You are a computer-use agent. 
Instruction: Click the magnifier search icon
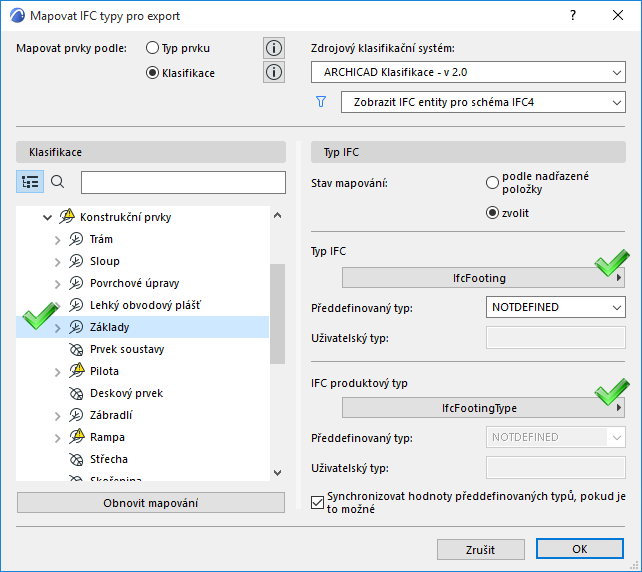[x=58, y=182]
